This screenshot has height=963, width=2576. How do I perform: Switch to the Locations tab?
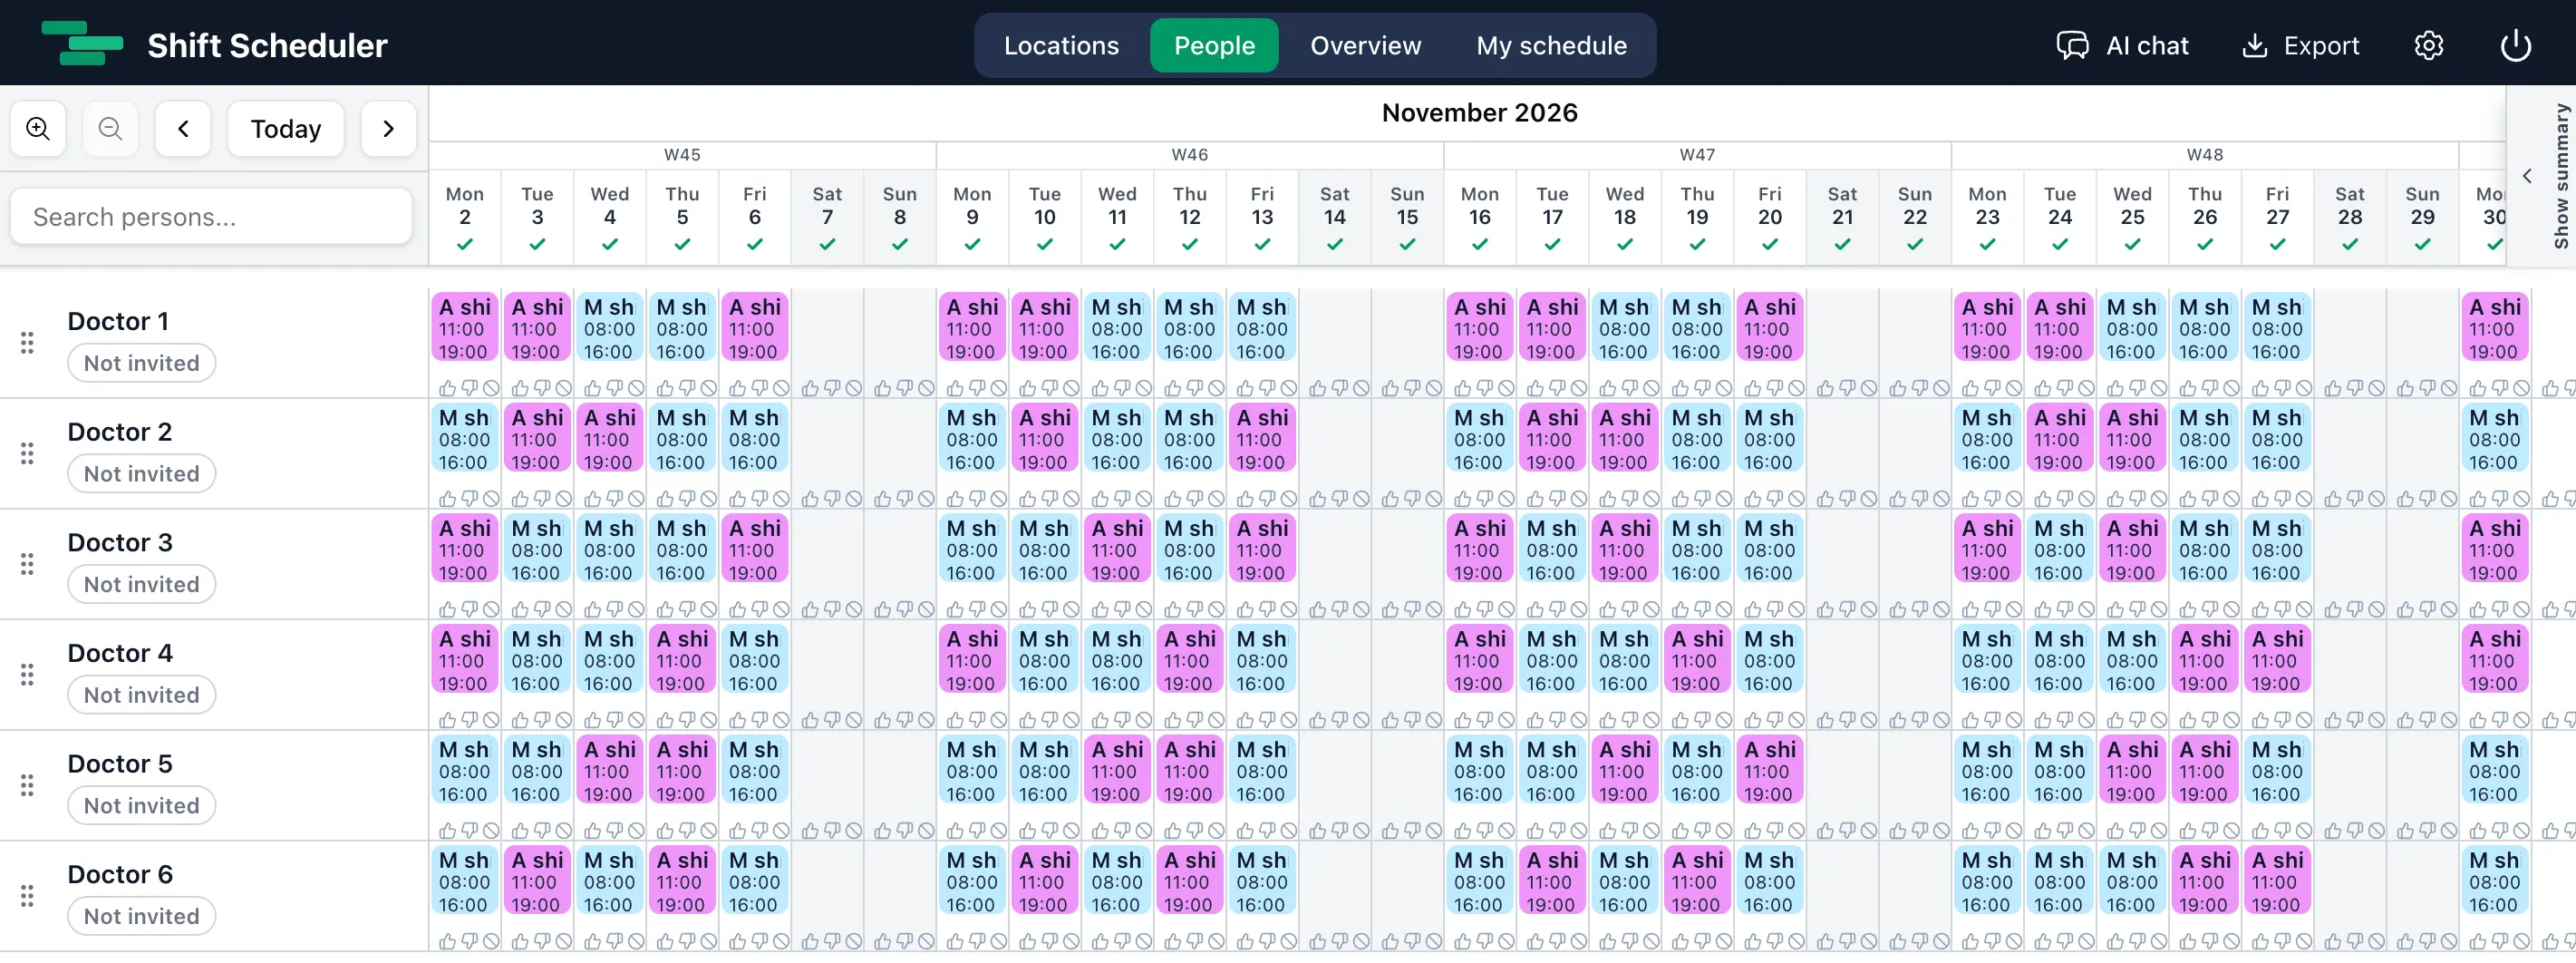tap(1061, 45)
